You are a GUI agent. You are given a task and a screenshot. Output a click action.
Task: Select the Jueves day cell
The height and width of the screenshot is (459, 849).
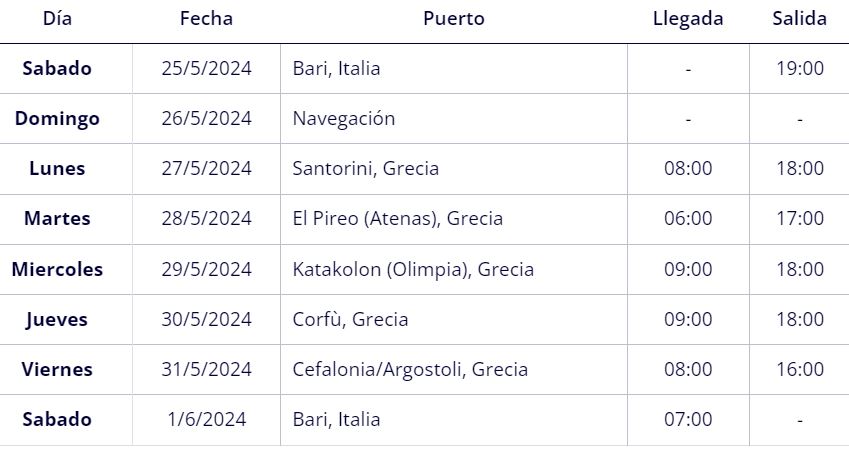tap(57, 319)
